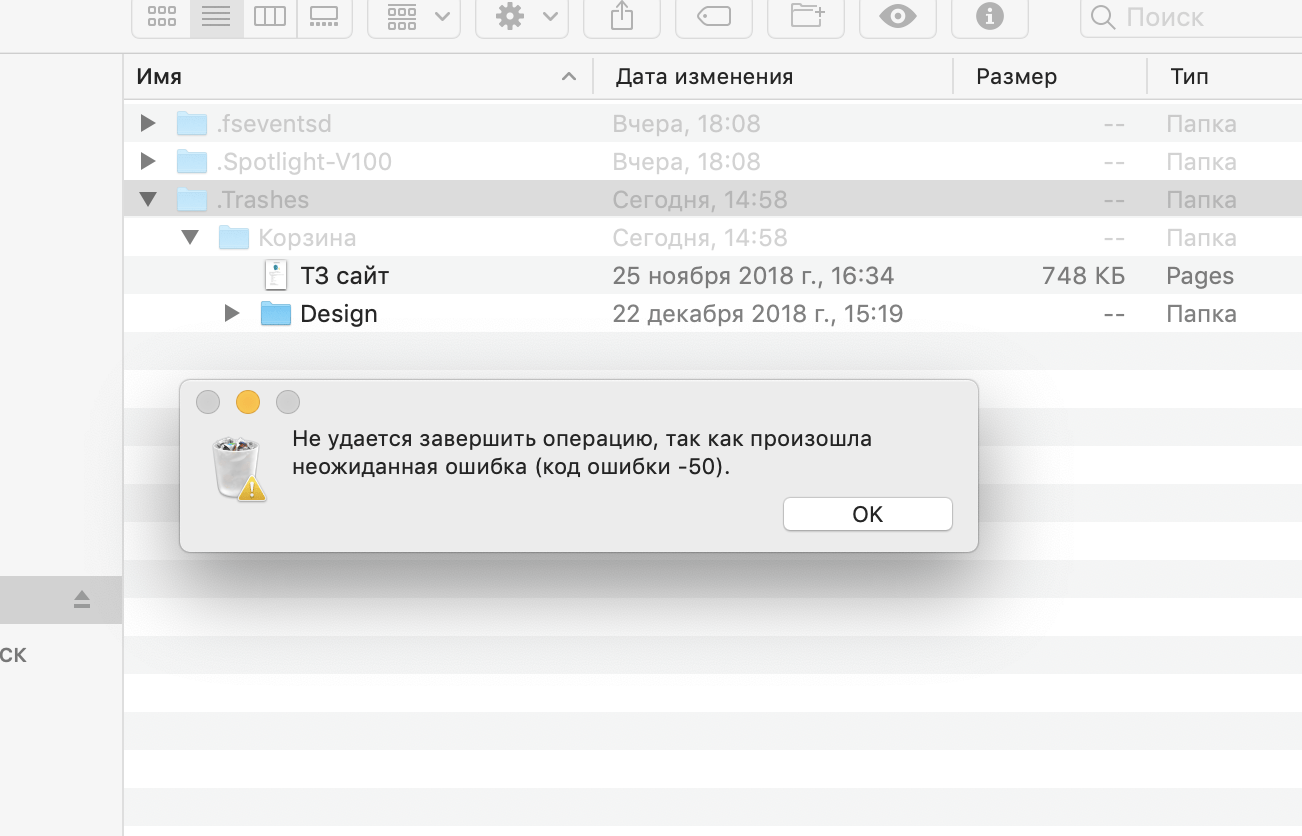Select the ТЗ сайт file name
The image size is (1302, 836).
[344, 276]
